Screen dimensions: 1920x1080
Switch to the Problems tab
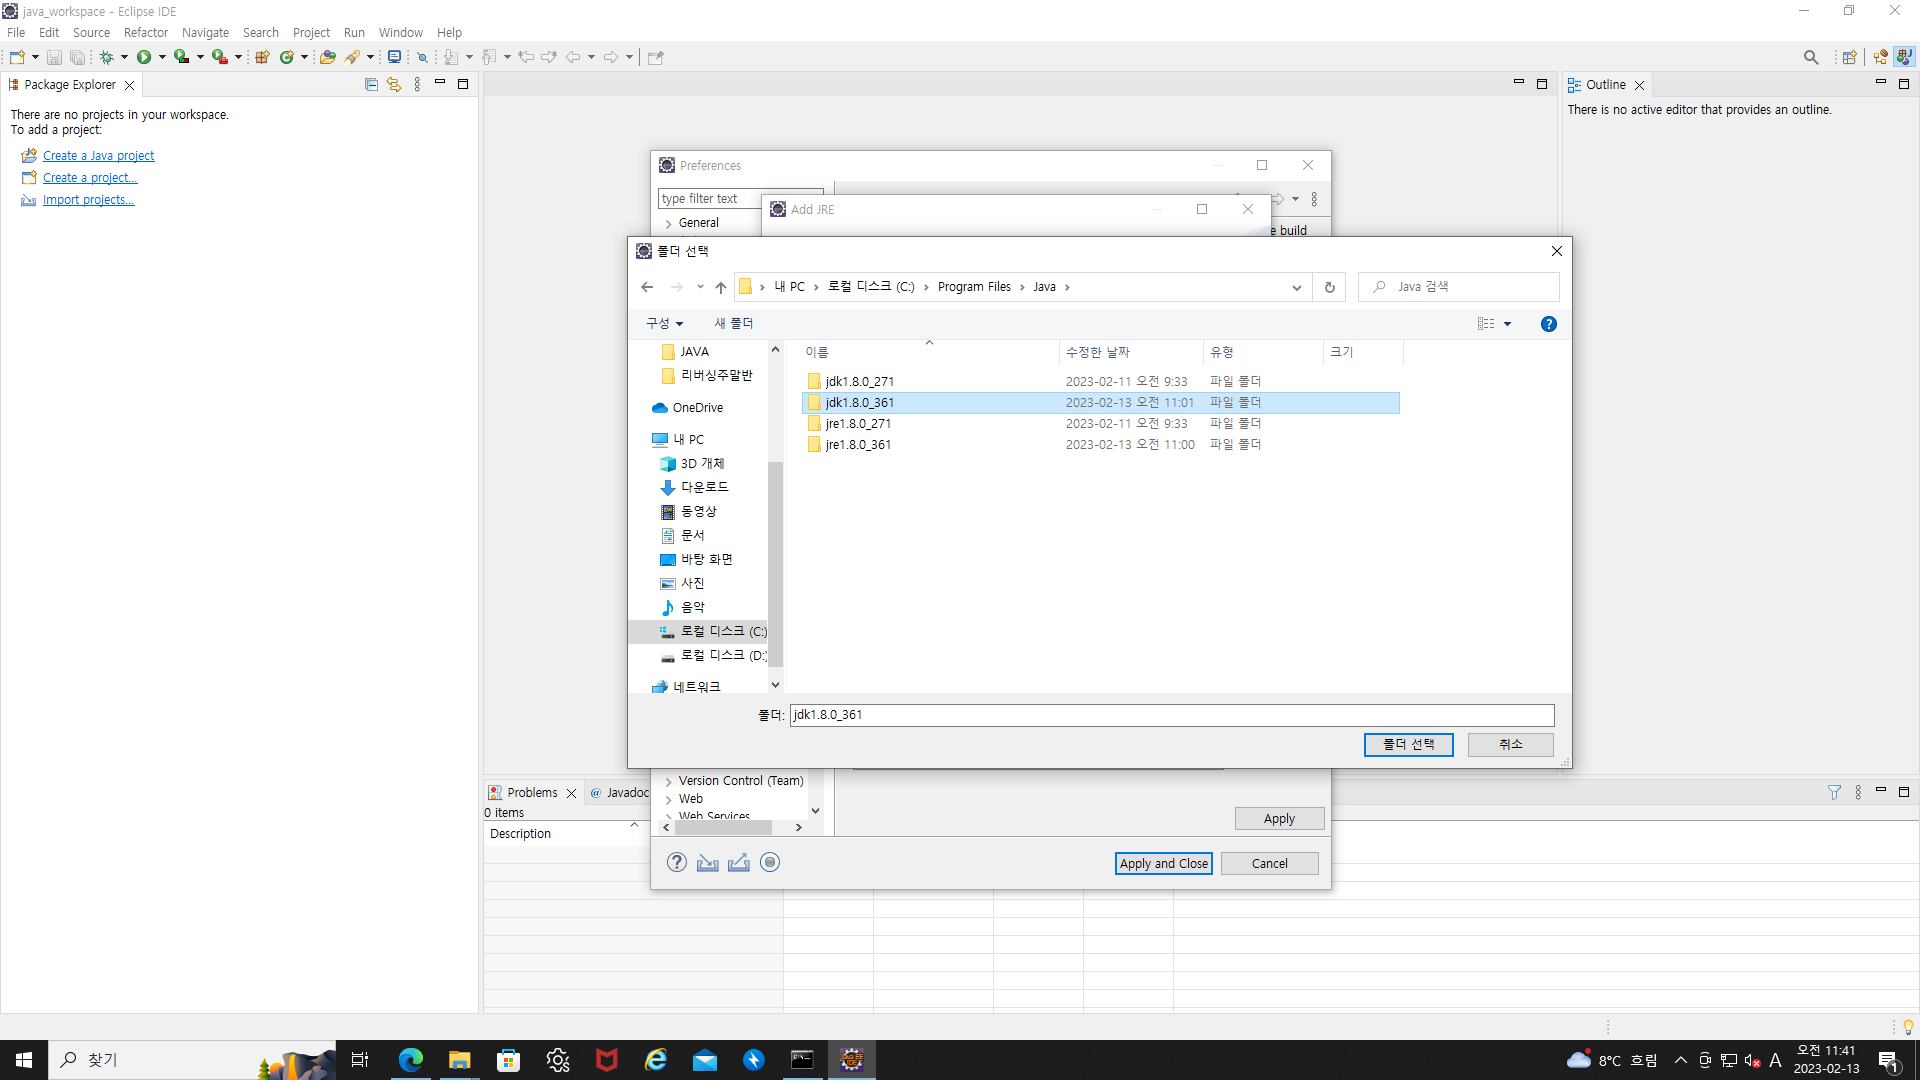tap(532, 792)
